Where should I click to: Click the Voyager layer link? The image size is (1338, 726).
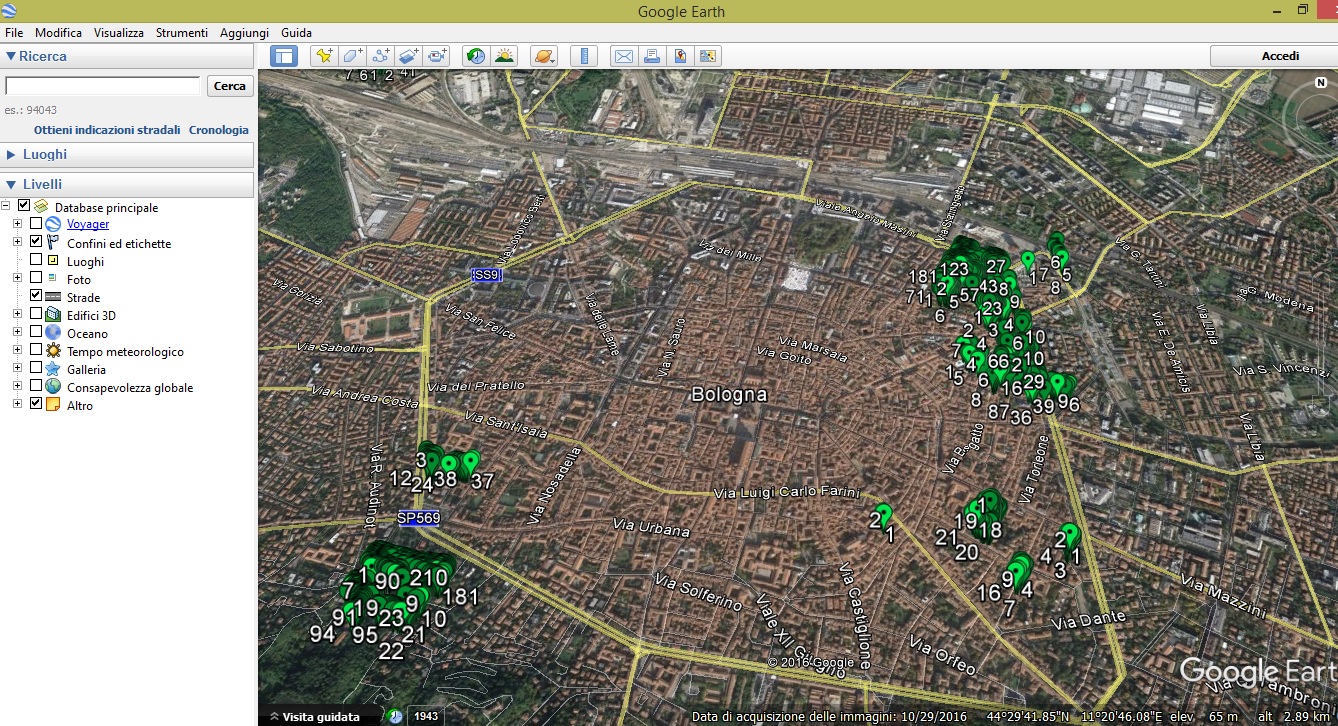88,224
